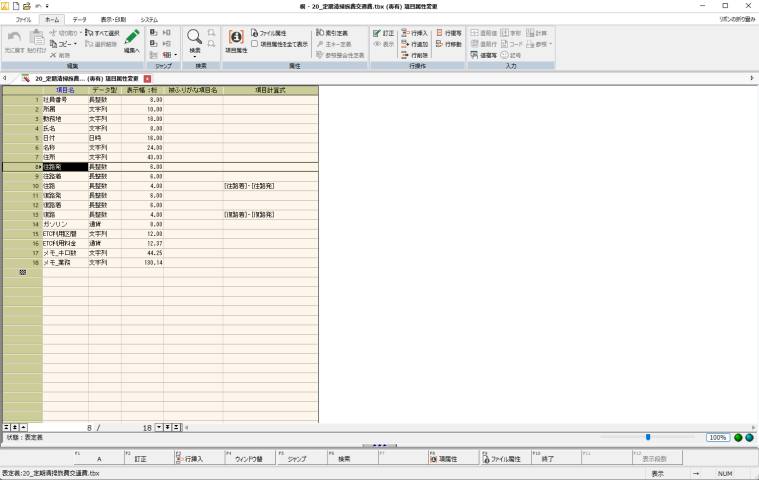Image resolution: width=759 pixels, height=480 pixels.
Task: Click the F3 行挿入 function key button
Action: [199, 457]
